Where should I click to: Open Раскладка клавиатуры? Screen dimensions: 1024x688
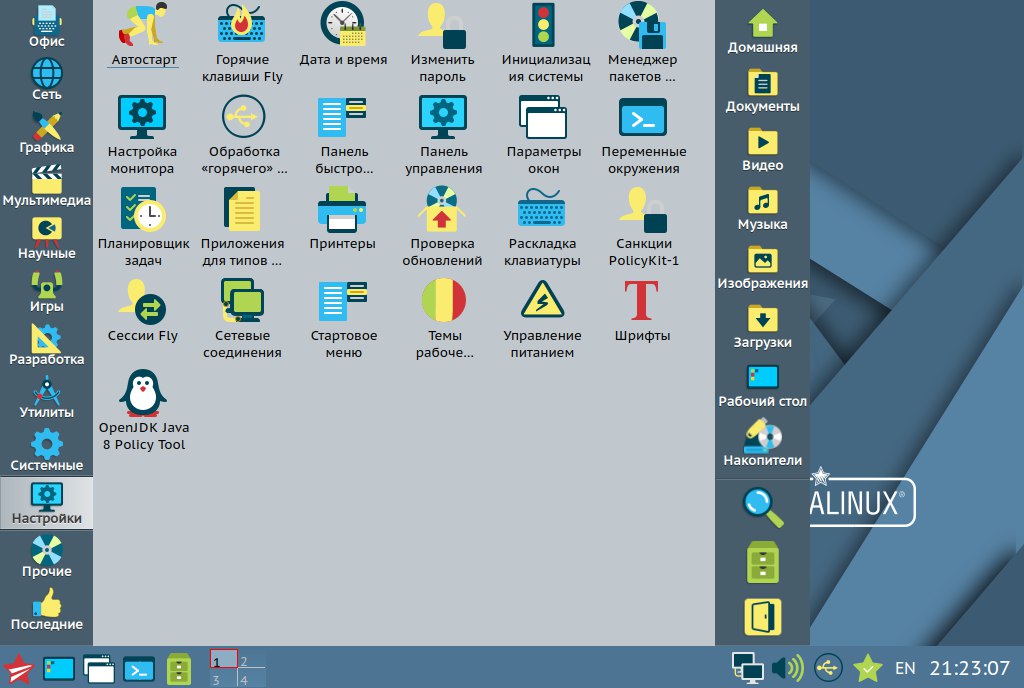click(542, 227)
